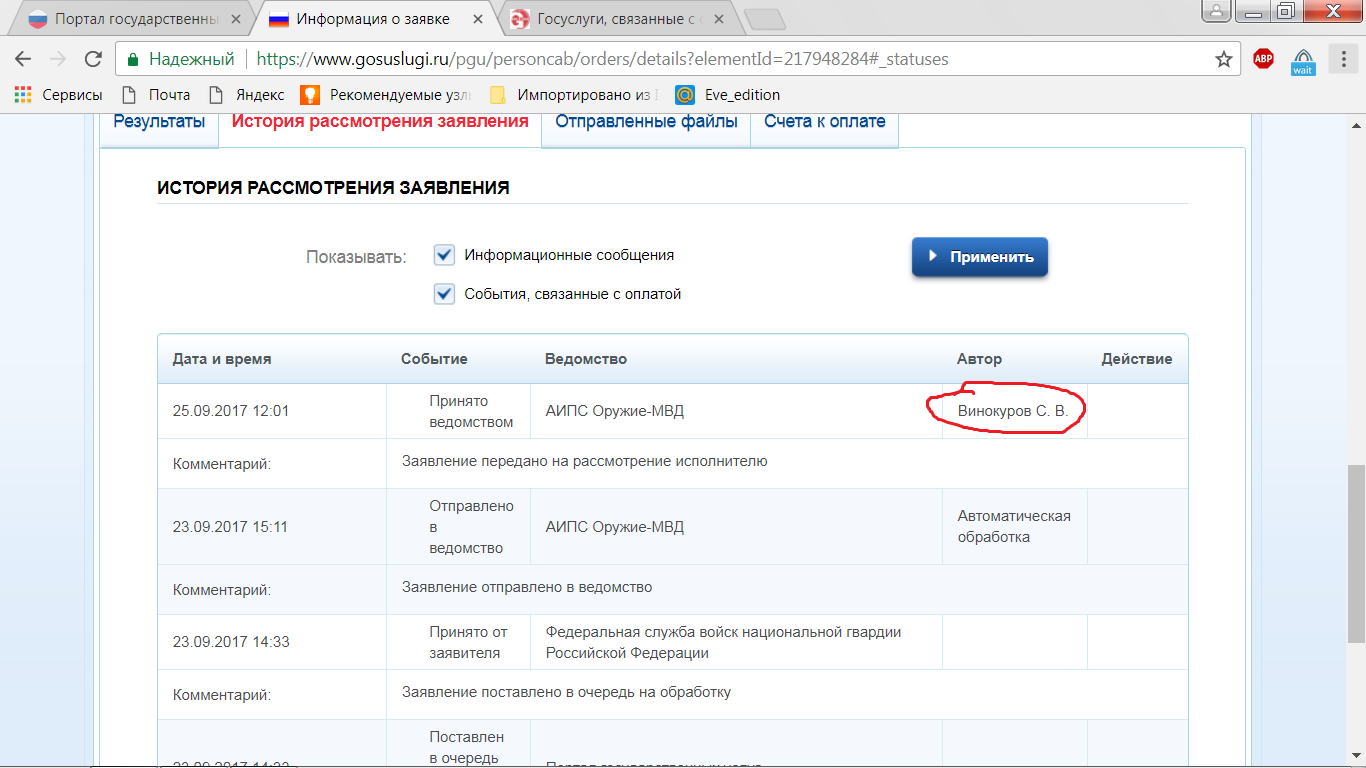Click the Ведомство column header
The width and height of the screenshot is (1366, 768).
click(586, 359)
